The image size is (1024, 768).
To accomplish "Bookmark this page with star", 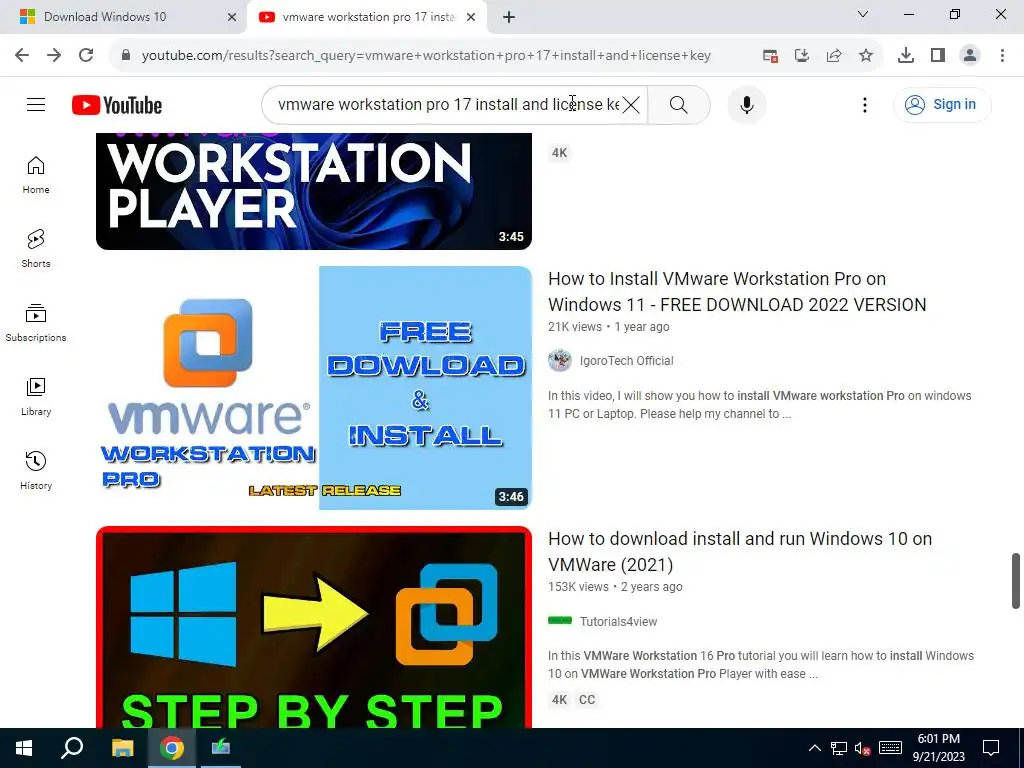I will coord(866,56).
